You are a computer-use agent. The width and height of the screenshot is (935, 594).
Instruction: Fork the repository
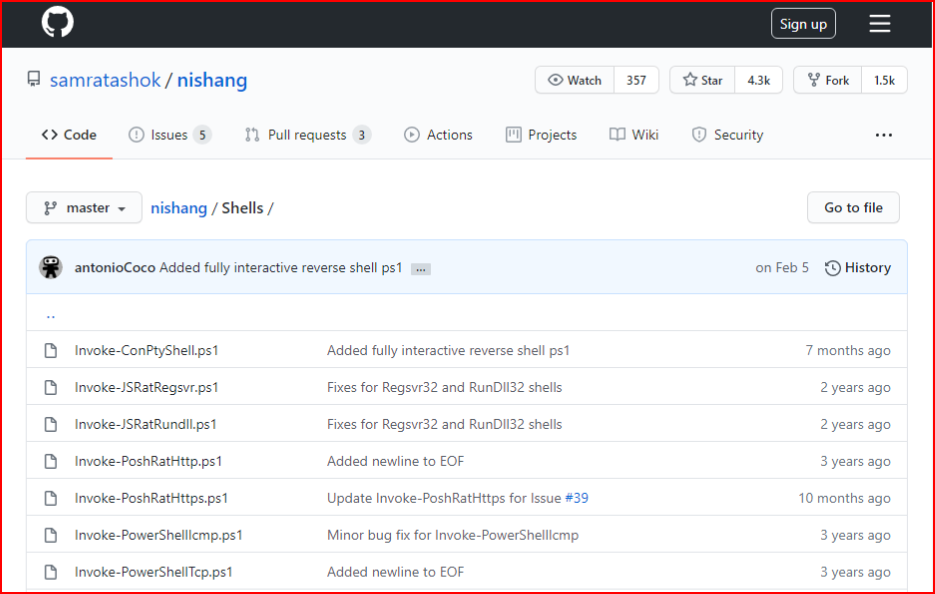(x=828, y=80)
